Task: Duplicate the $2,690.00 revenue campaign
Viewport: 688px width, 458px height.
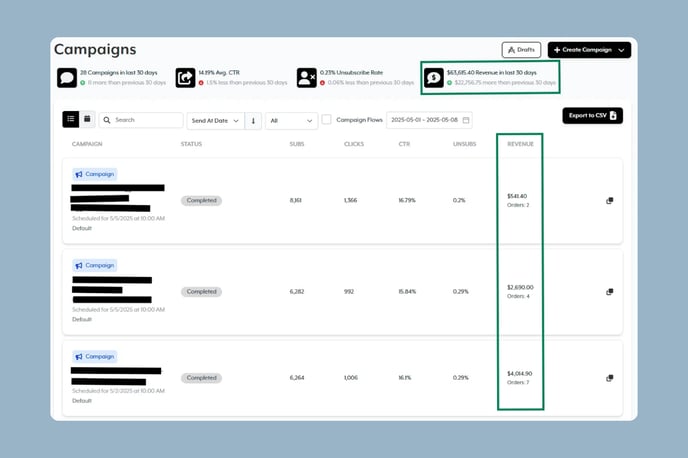Action: tap(609, 292)
